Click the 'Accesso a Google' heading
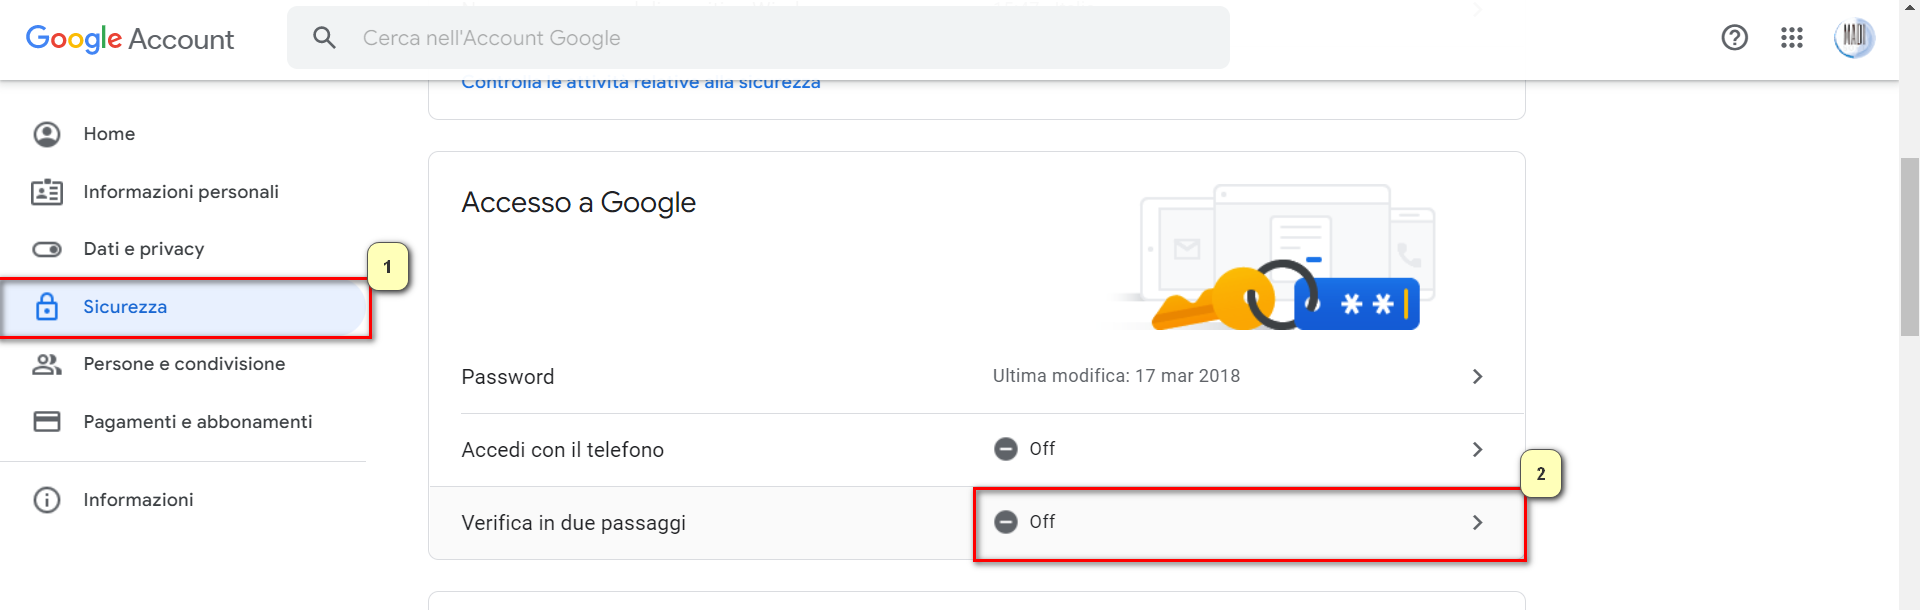 click(x=578, y=203)
